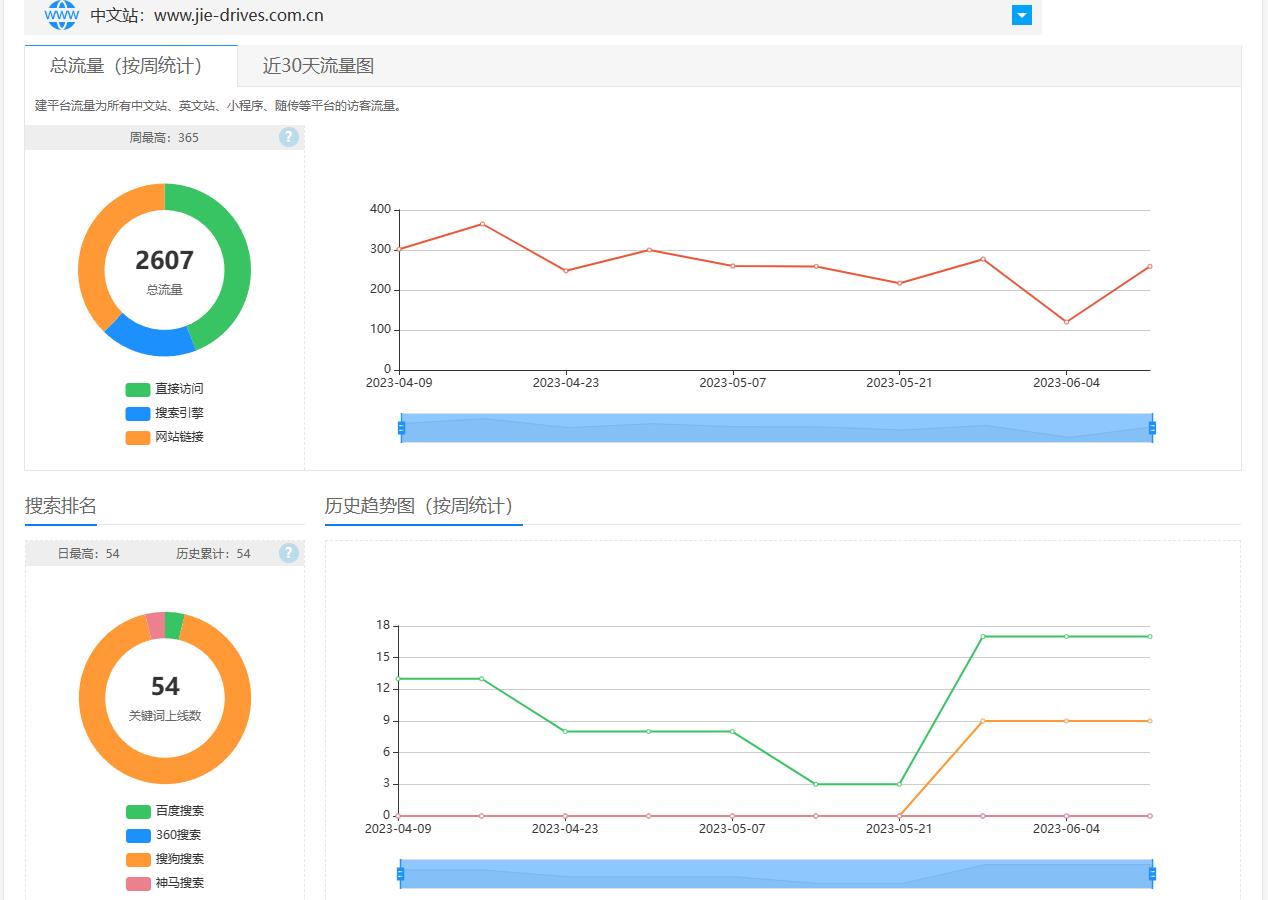Image resolution: width=1268 pixels, height=900 pixels.
Task: Toggle 搜索引擎 legend swatch
Action: [138, 413]
